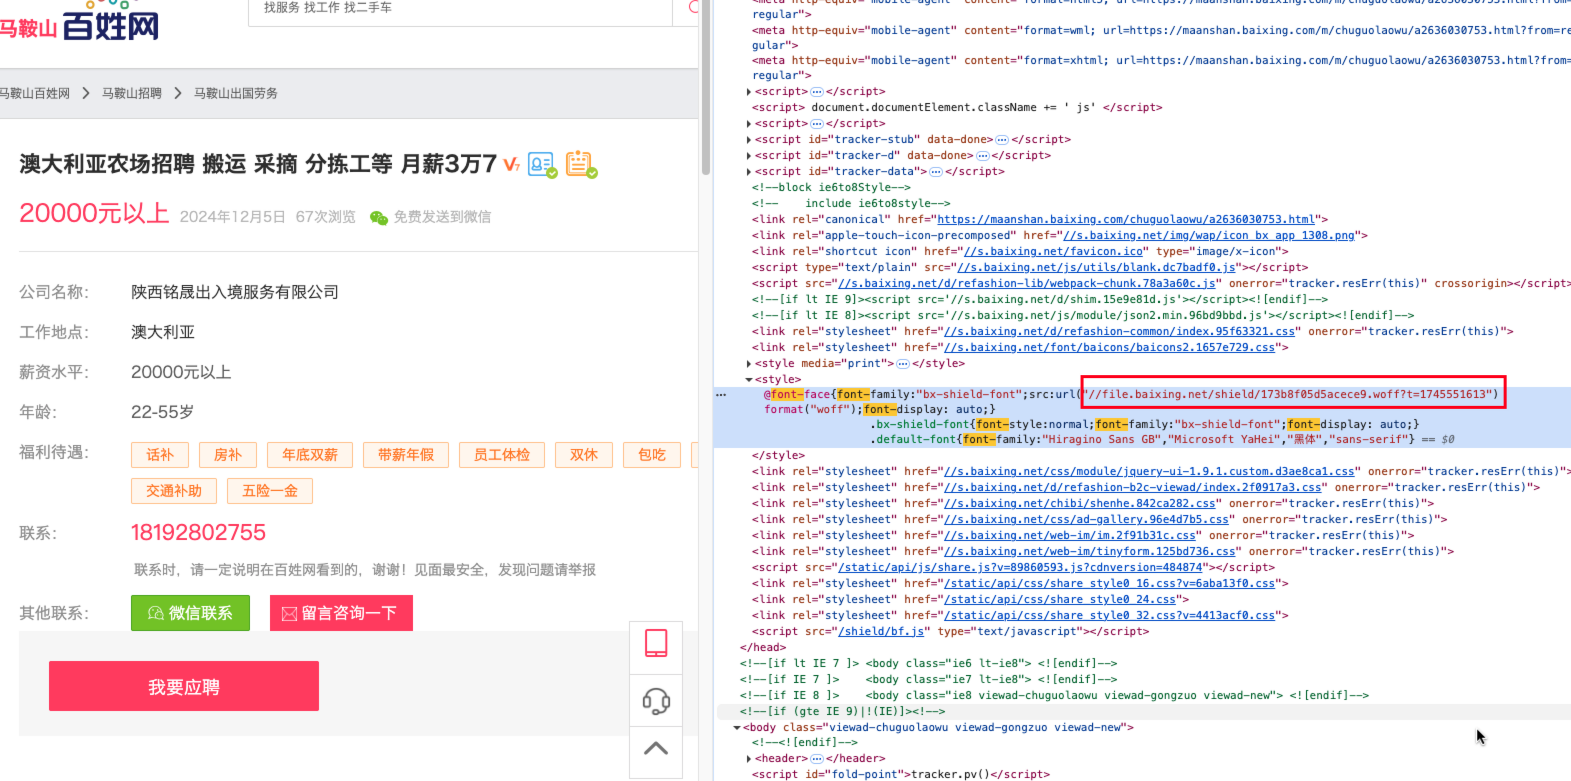Open the im.2f91b31c.css link
This screenshot has width=1571, height=781.
[1070, 536]
